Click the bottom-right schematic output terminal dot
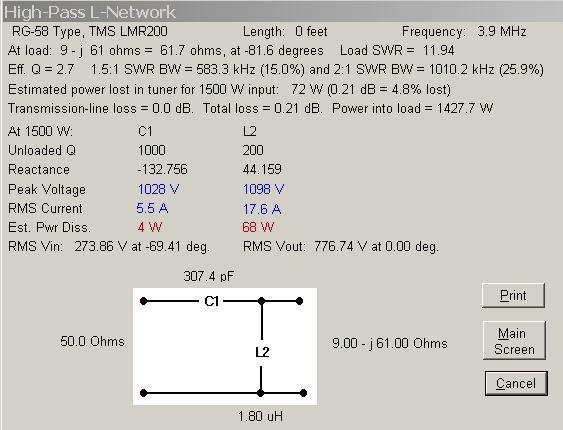 (x=303, y=393)
